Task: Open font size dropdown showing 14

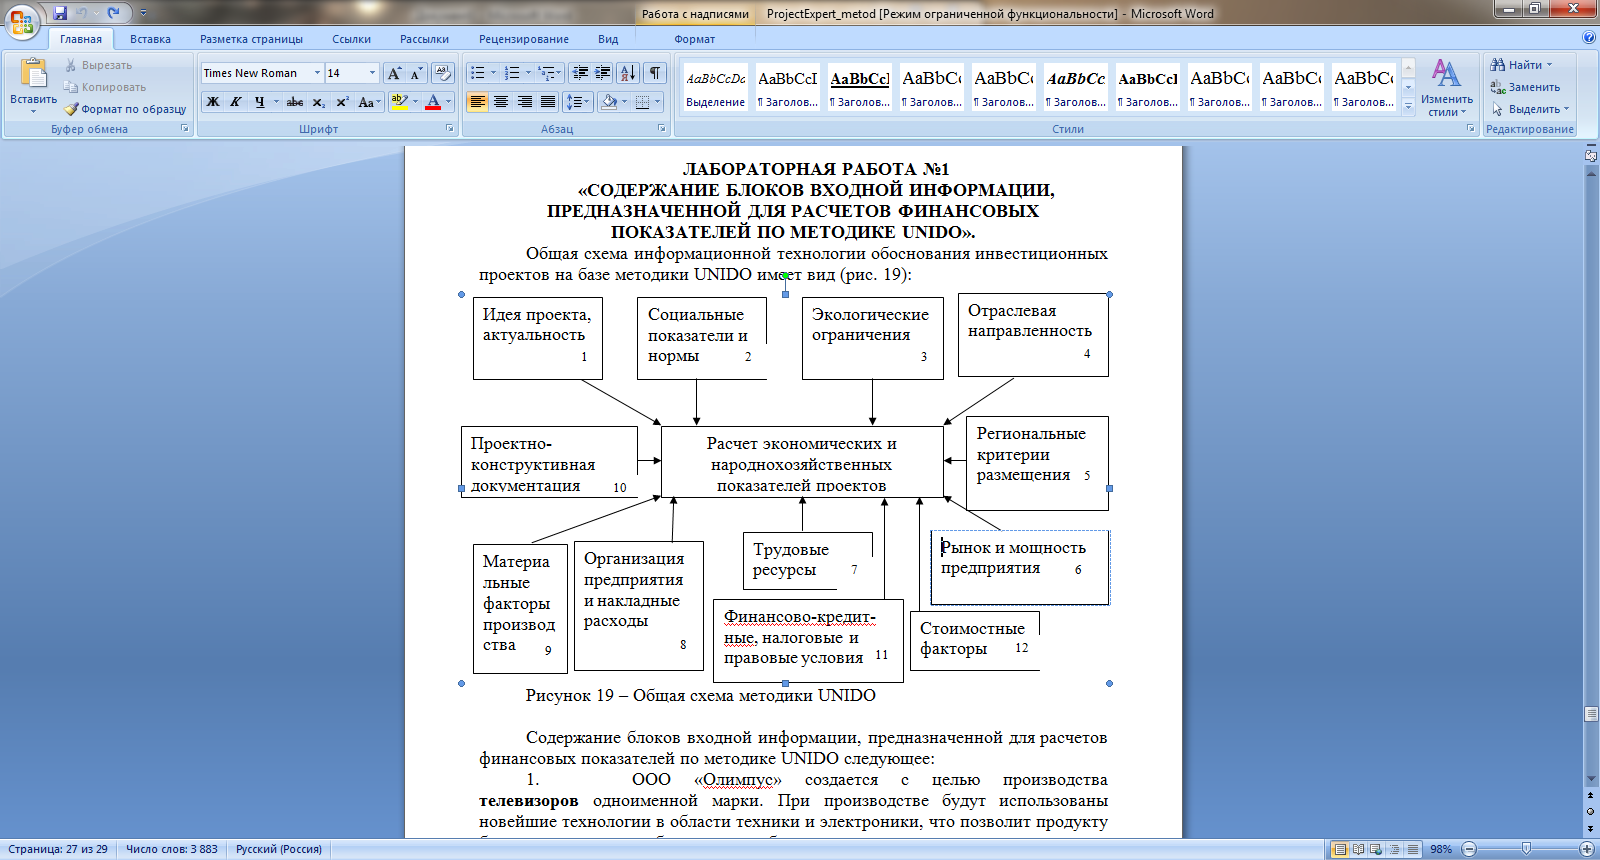Action: click(x=372, y=73)
